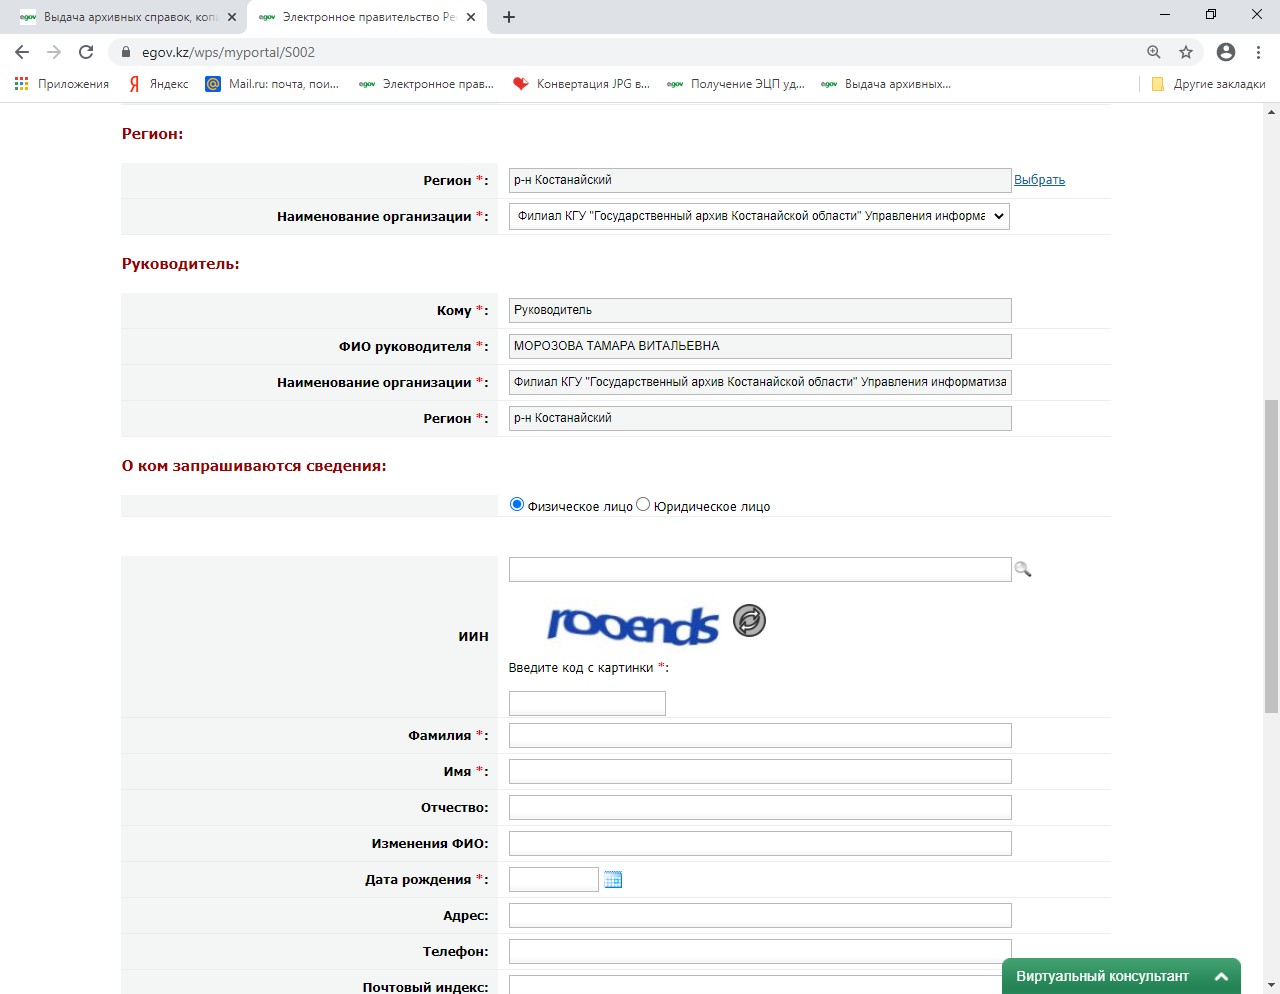Click the Отчество input field
This screenshot has width=1280, height=994.
click(760, 808)
